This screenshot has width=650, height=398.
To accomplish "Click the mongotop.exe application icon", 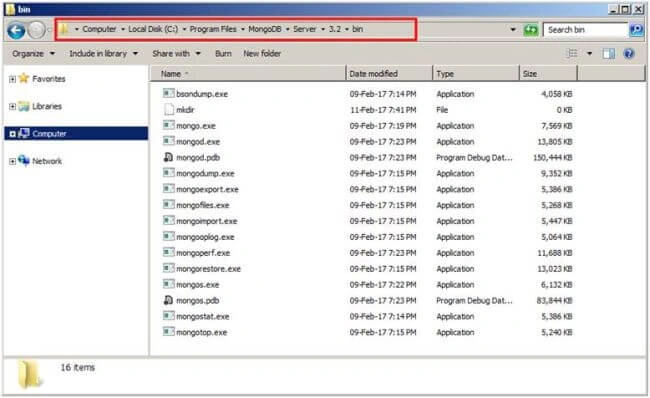I will click(x=168, y=332).
